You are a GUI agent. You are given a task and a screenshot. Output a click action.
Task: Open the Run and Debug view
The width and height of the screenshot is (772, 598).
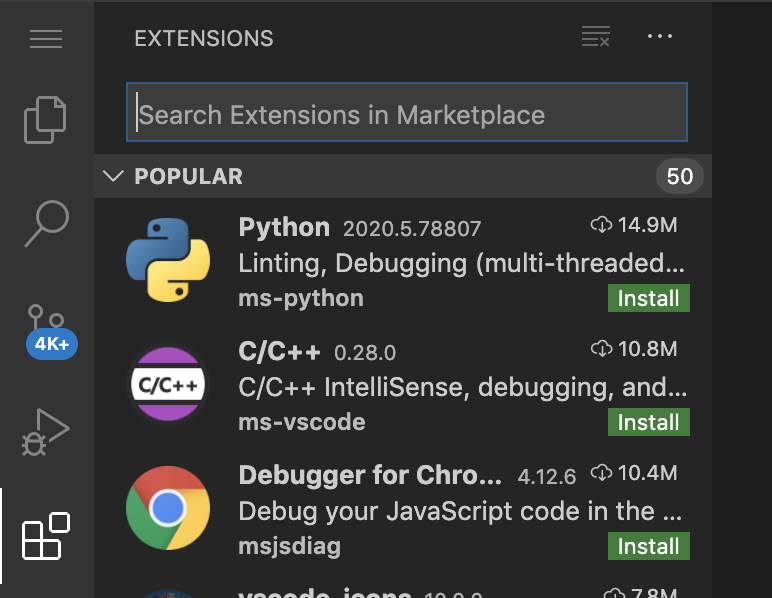click(x=47, y=432)
